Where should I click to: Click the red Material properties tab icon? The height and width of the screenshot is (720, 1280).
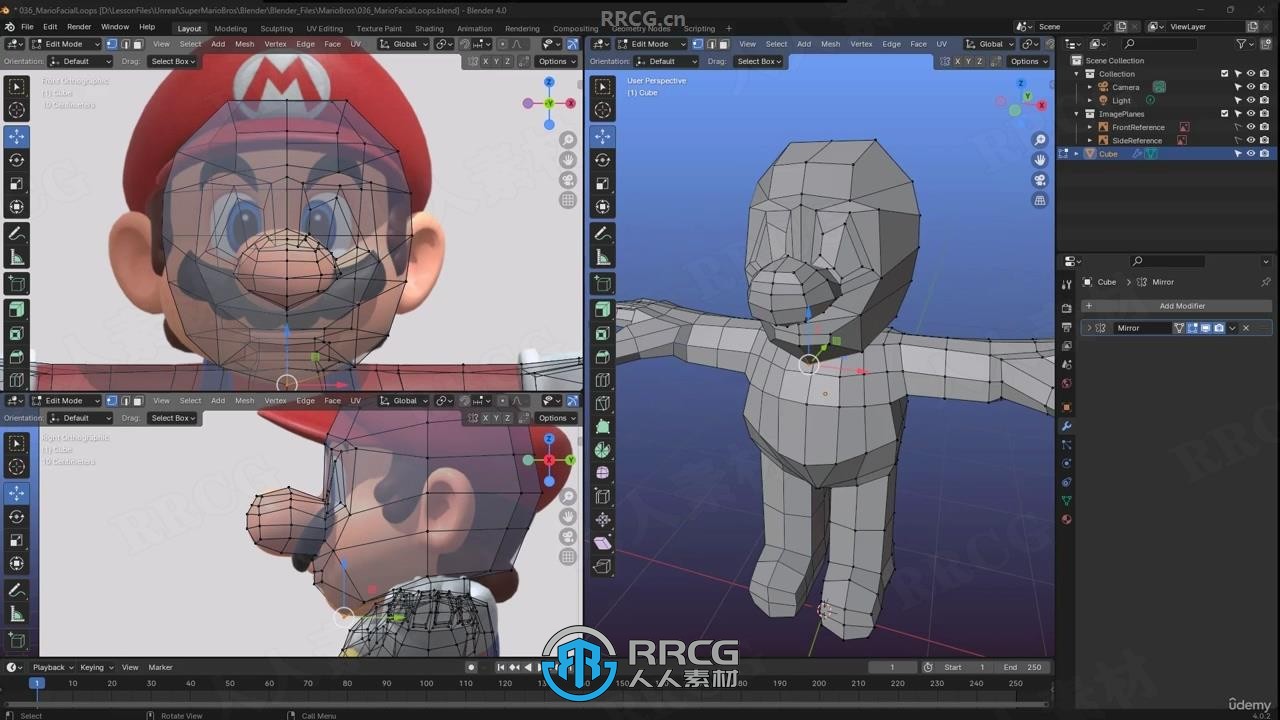[1066, 519]
